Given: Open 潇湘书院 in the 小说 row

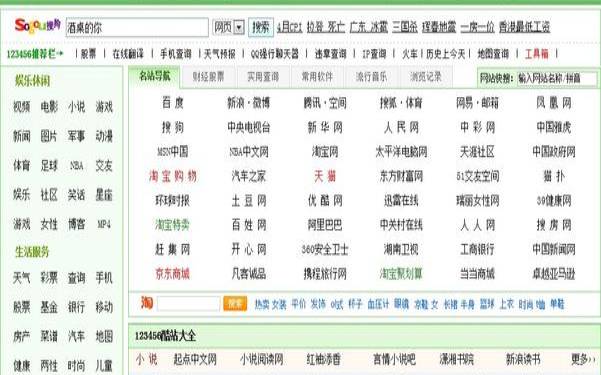Looking at the screenshot, I should [x=456, y=359].
